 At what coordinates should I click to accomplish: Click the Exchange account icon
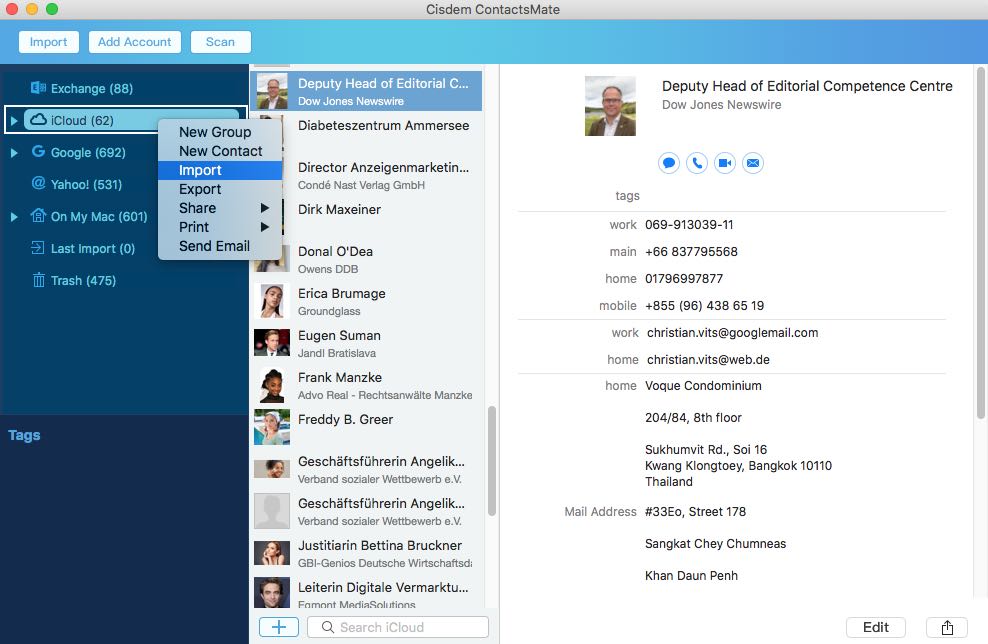point(38,88)
